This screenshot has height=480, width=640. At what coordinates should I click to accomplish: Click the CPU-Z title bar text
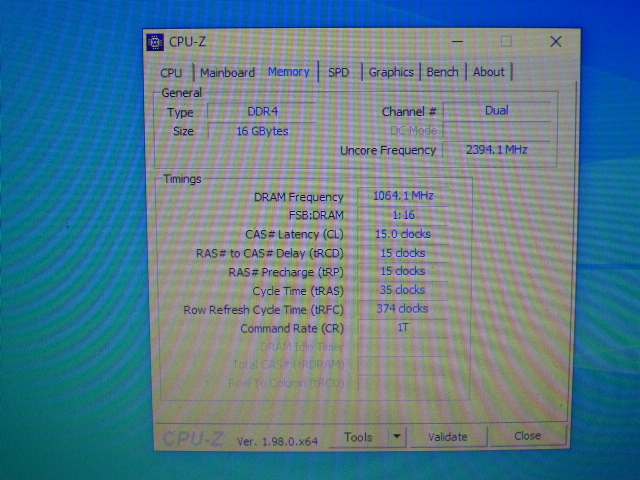click(x=187, y=42)
